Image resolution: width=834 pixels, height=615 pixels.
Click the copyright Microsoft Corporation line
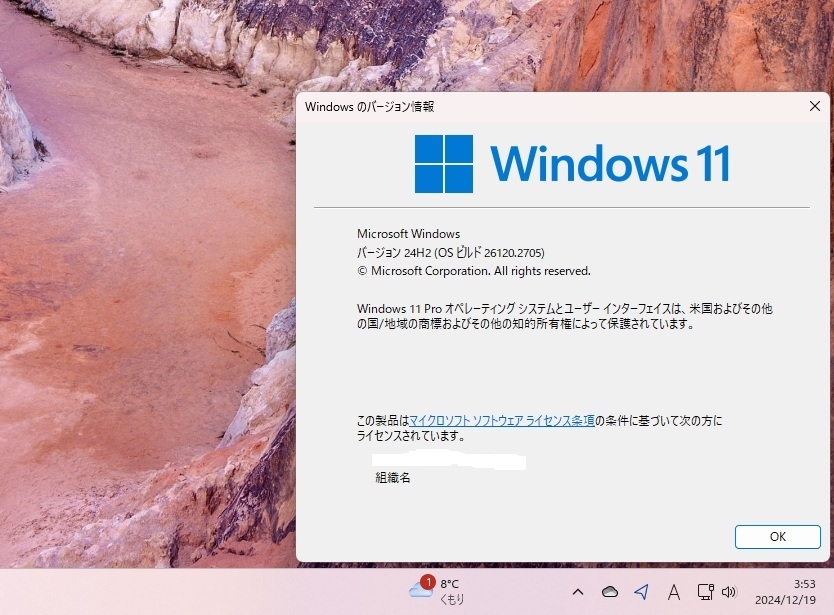(x=473, y=271)
